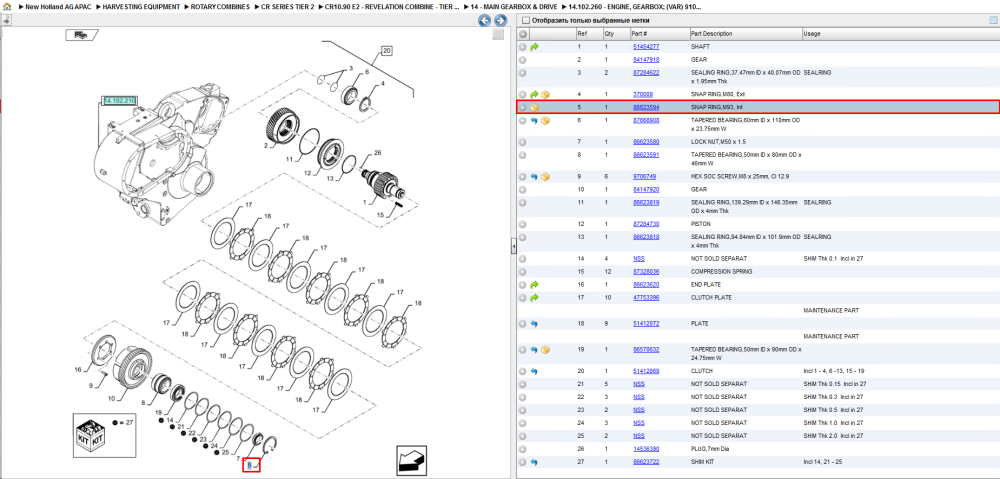The width and height of the screenshot is (1000, 479).
Task: Open part number 14536390 link
Action: [645, 448]
